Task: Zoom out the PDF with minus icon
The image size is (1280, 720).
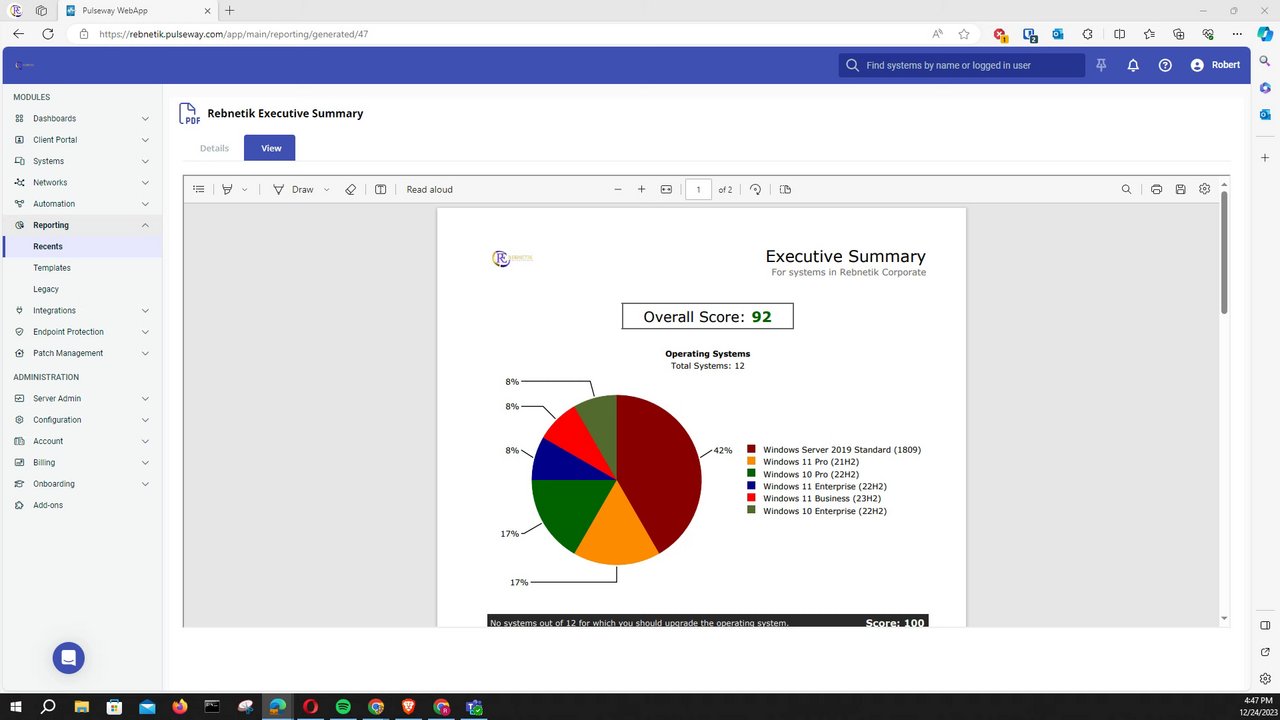Action: coord(618,189)
